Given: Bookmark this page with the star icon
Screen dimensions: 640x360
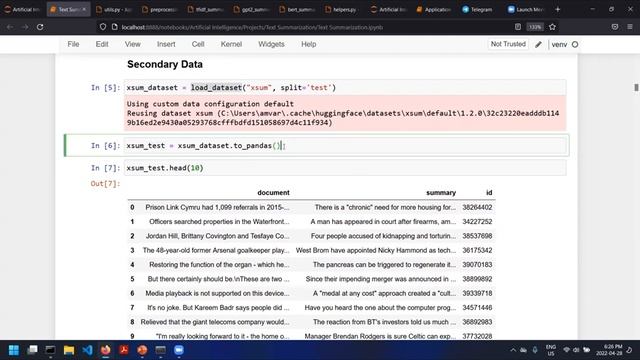Looking at the screenshot, I should click(552, 27).
